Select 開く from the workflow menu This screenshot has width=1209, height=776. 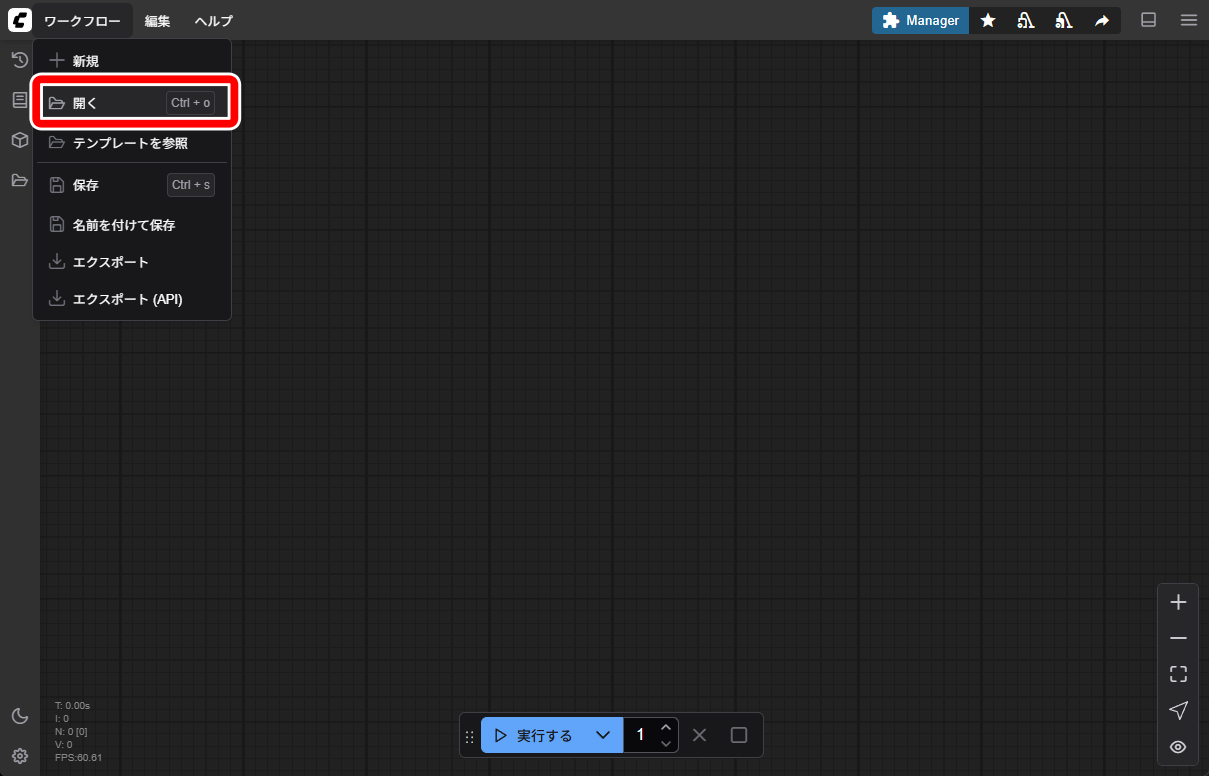pyautogui.click(x=132, y=102)
